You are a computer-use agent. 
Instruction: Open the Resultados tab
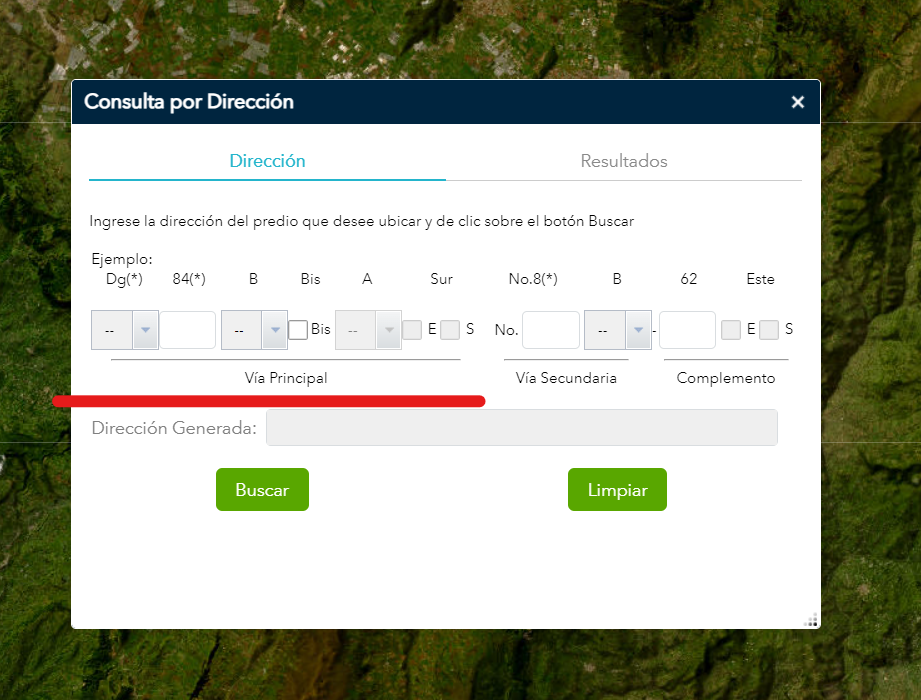click(x=623, y=161)
